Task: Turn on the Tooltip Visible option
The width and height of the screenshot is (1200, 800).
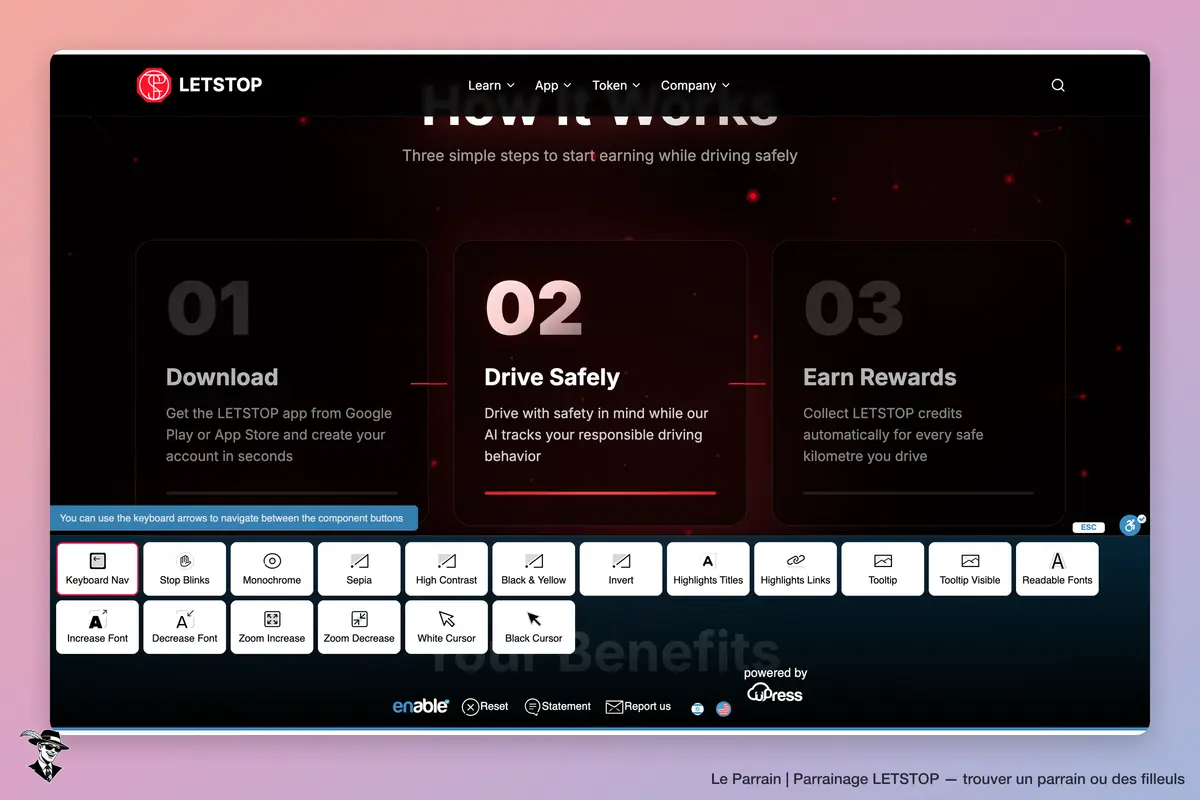Action: point(970,569)
